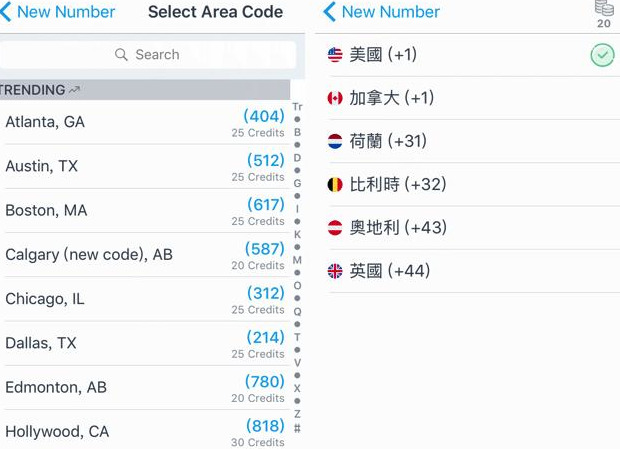Click the United States flag icon
Screen dimensions: 620x449
tap(335, 55)
